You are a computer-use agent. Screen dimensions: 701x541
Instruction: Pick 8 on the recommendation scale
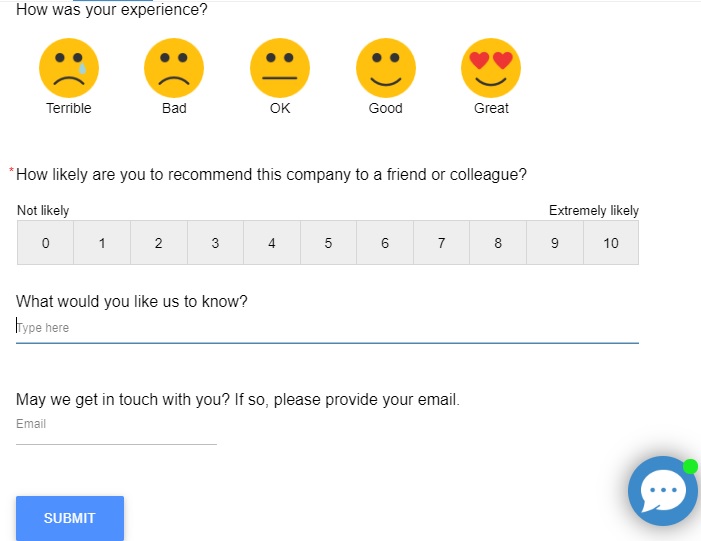498,243
